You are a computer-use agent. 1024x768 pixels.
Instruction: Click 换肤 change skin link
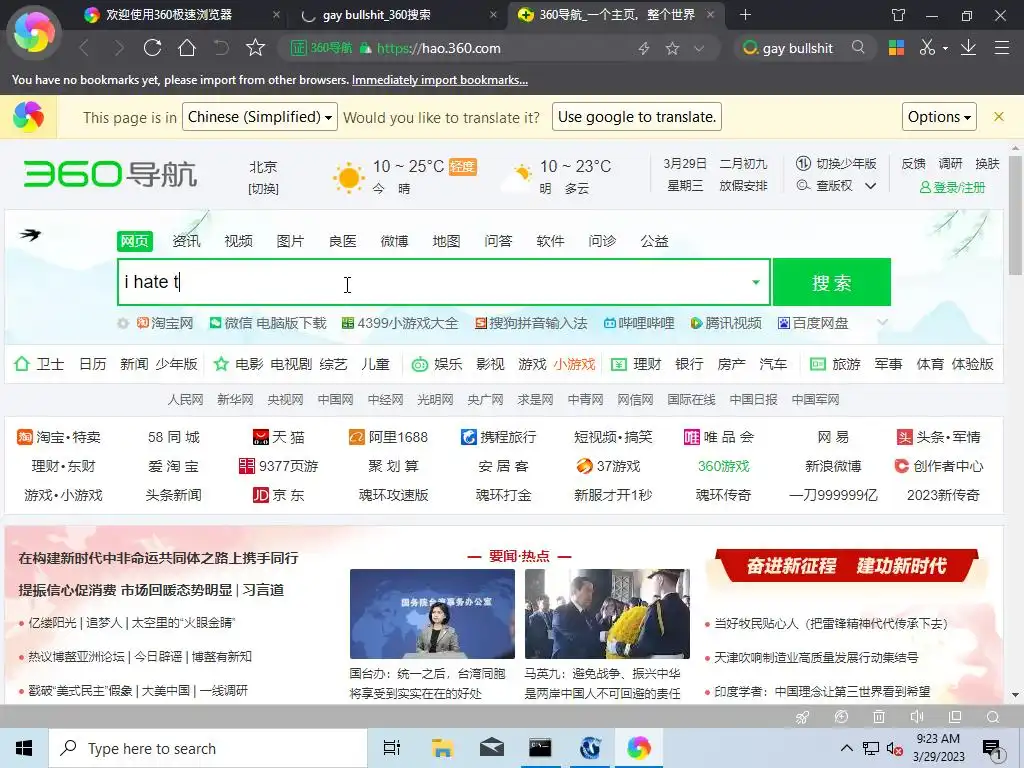coord(987,163)
